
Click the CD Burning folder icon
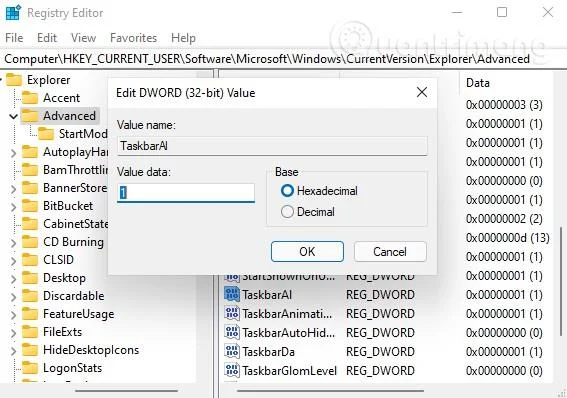tap(30, 242)
